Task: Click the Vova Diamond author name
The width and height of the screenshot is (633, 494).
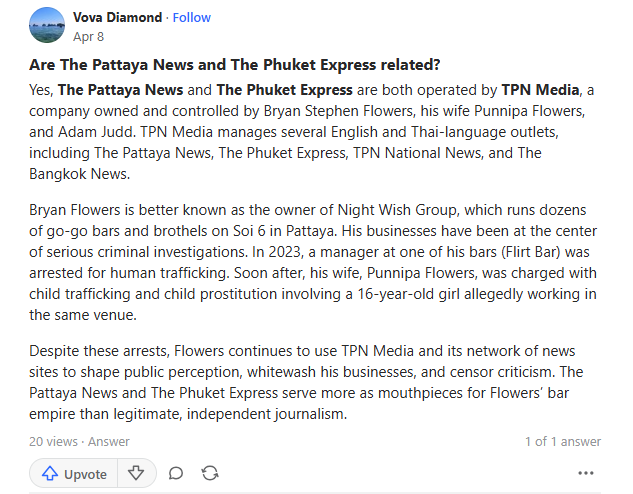Action: click(x=117, y=17)
